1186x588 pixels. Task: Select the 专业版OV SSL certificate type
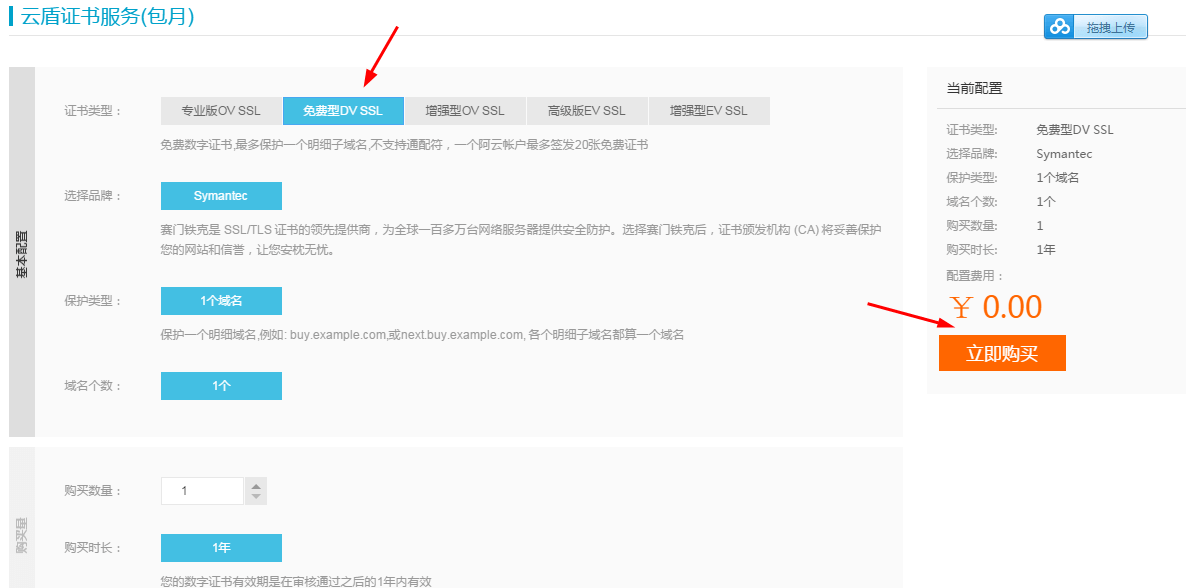221,110
